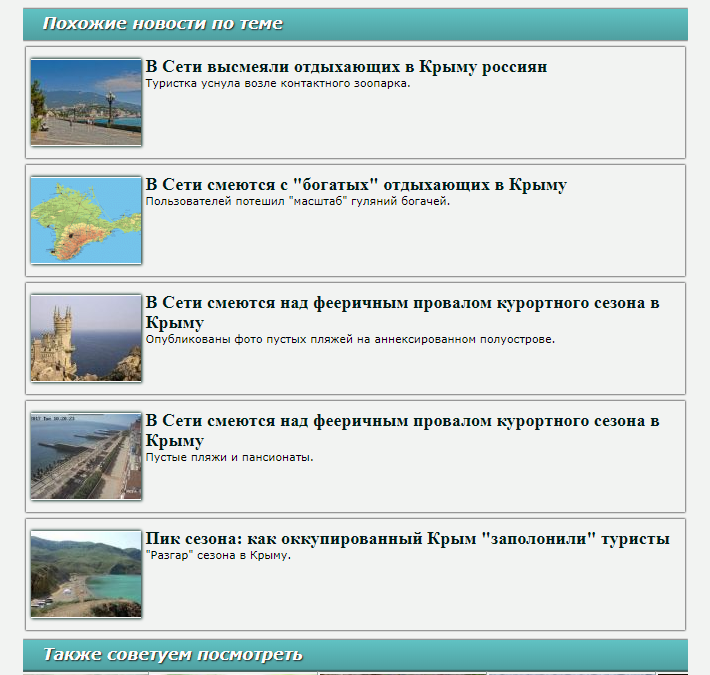Open the Yalta embankment photo thumbnail
Viewport: 710px width, 675px height.
[86, 102]
